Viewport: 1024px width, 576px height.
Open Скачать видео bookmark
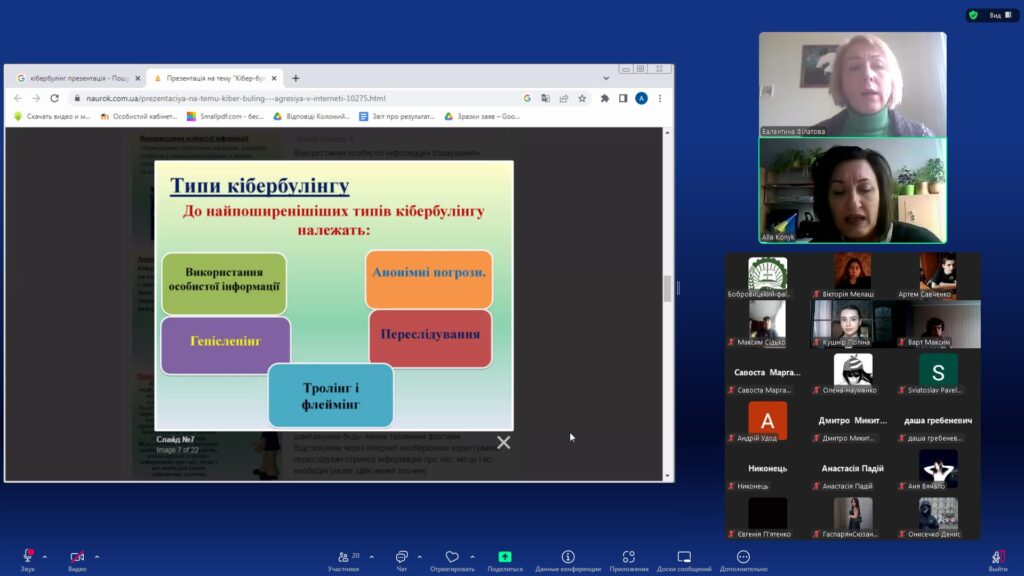[52, 116]
